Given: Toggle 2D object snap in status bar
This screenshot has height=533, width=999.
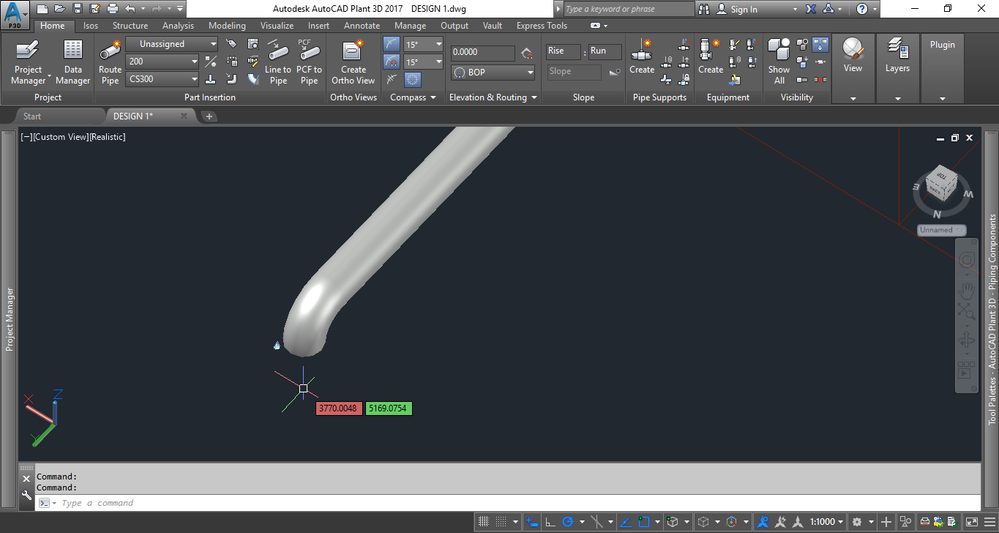Looking at the screenshot, I should click(x=643, y=522).
